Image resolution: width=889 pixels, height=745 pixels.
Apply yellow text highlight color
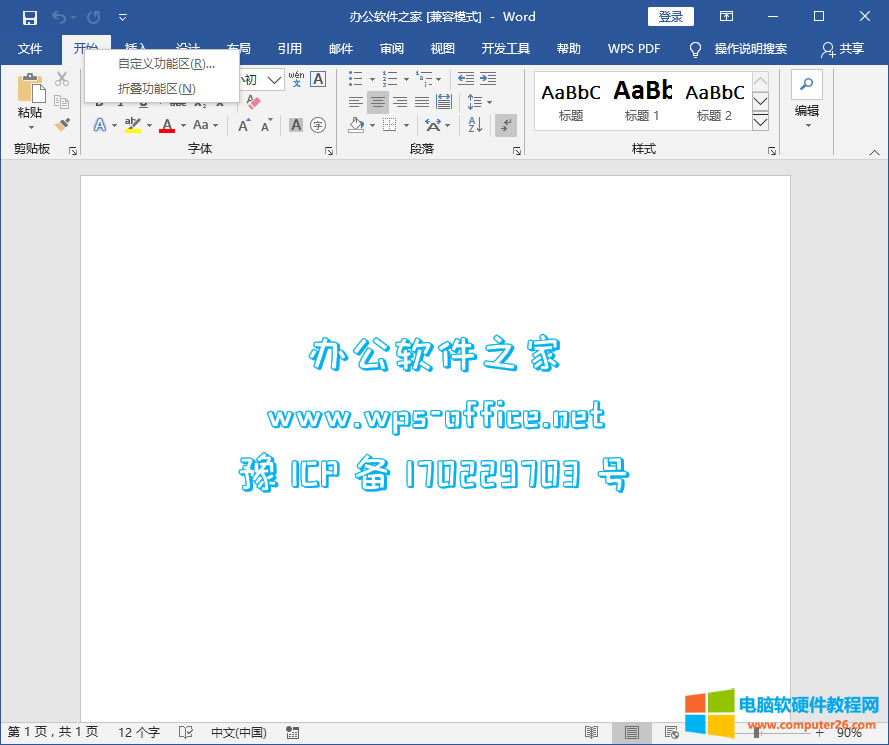tap(131, 126)
